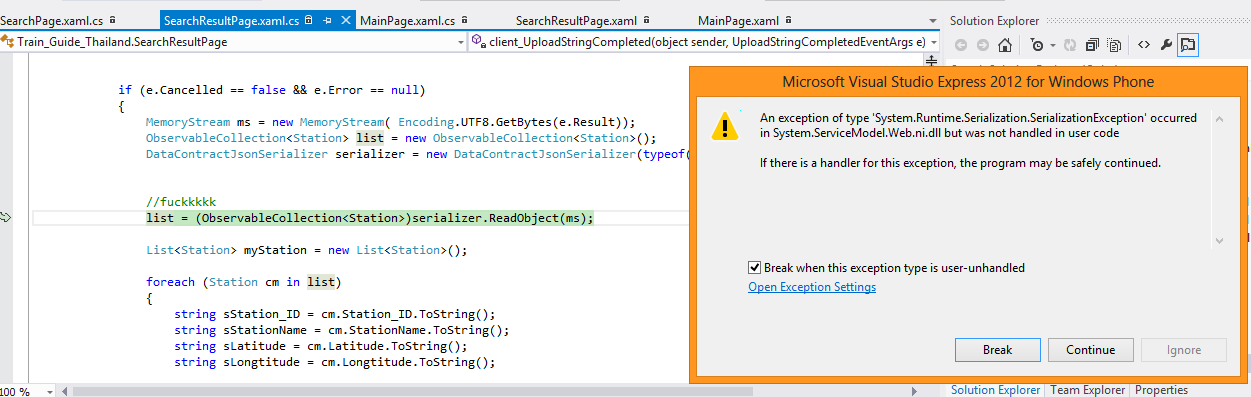Image resolution: width=1251 pixels, height=397 pixels.
Task: Uncheck Break when this exception type is user-unhandled
Action: 754,268
